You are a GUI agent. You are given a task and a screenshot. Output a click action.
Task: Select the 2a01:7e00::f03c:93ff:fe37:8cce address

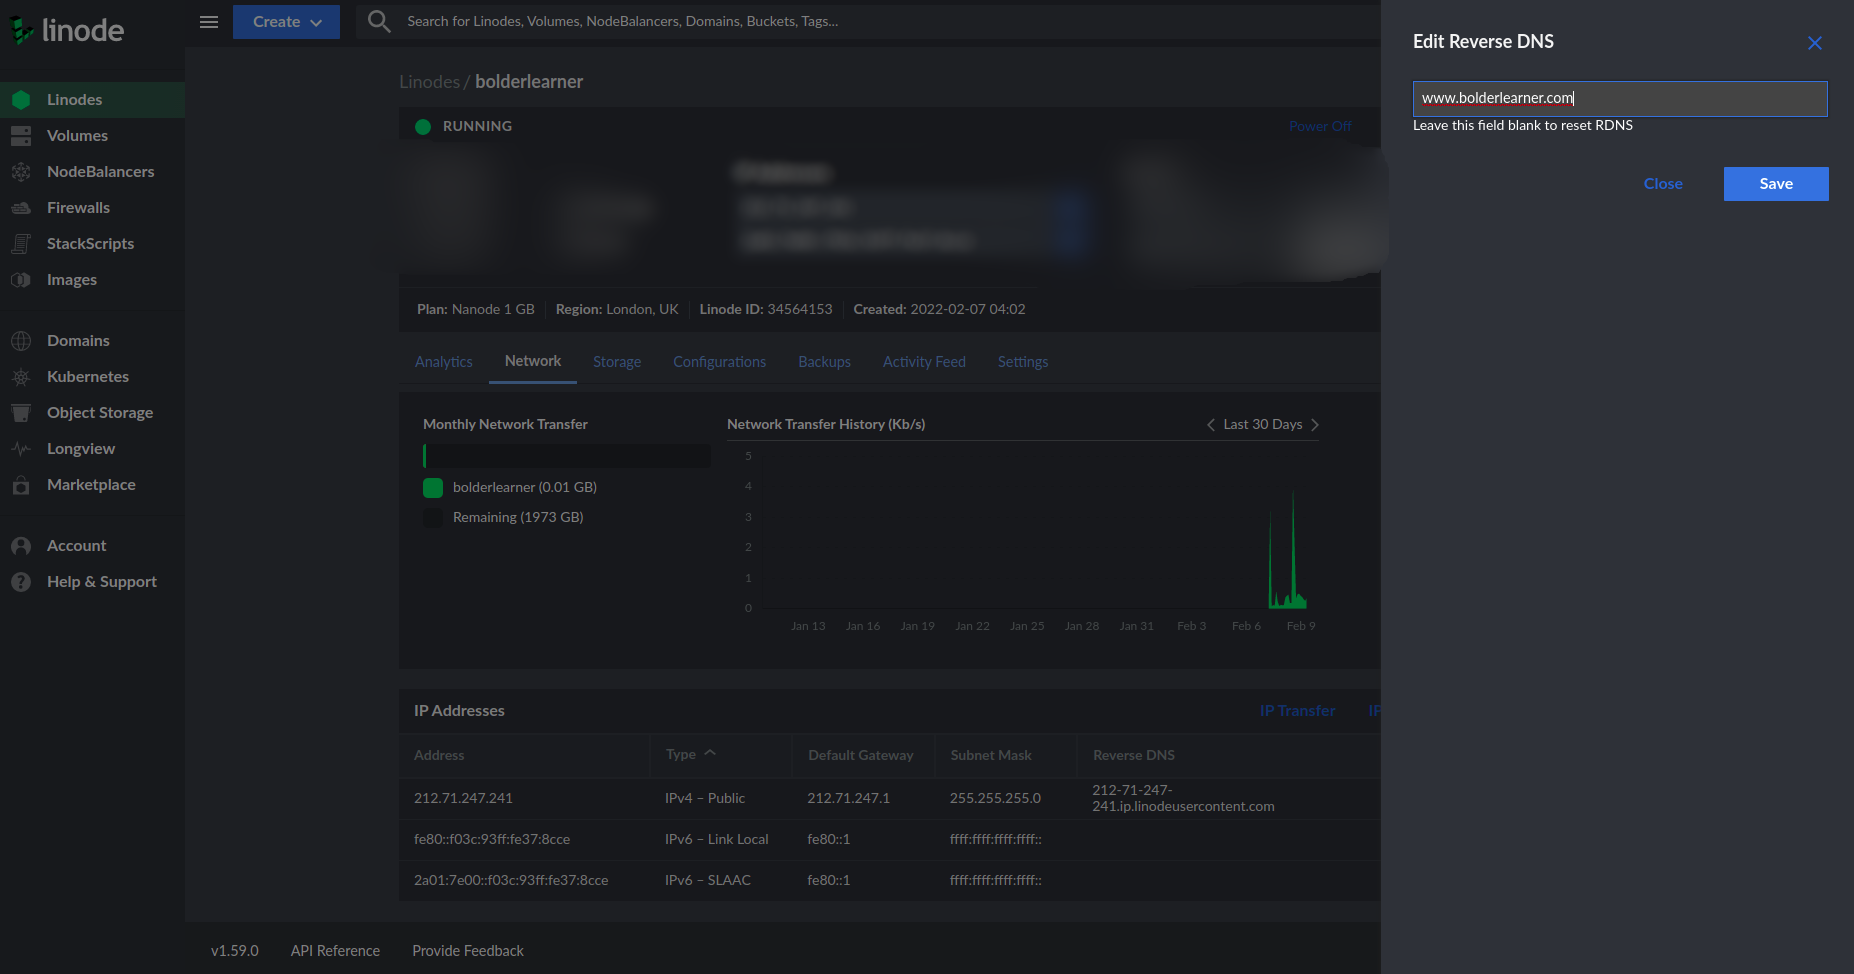[511, 880]
